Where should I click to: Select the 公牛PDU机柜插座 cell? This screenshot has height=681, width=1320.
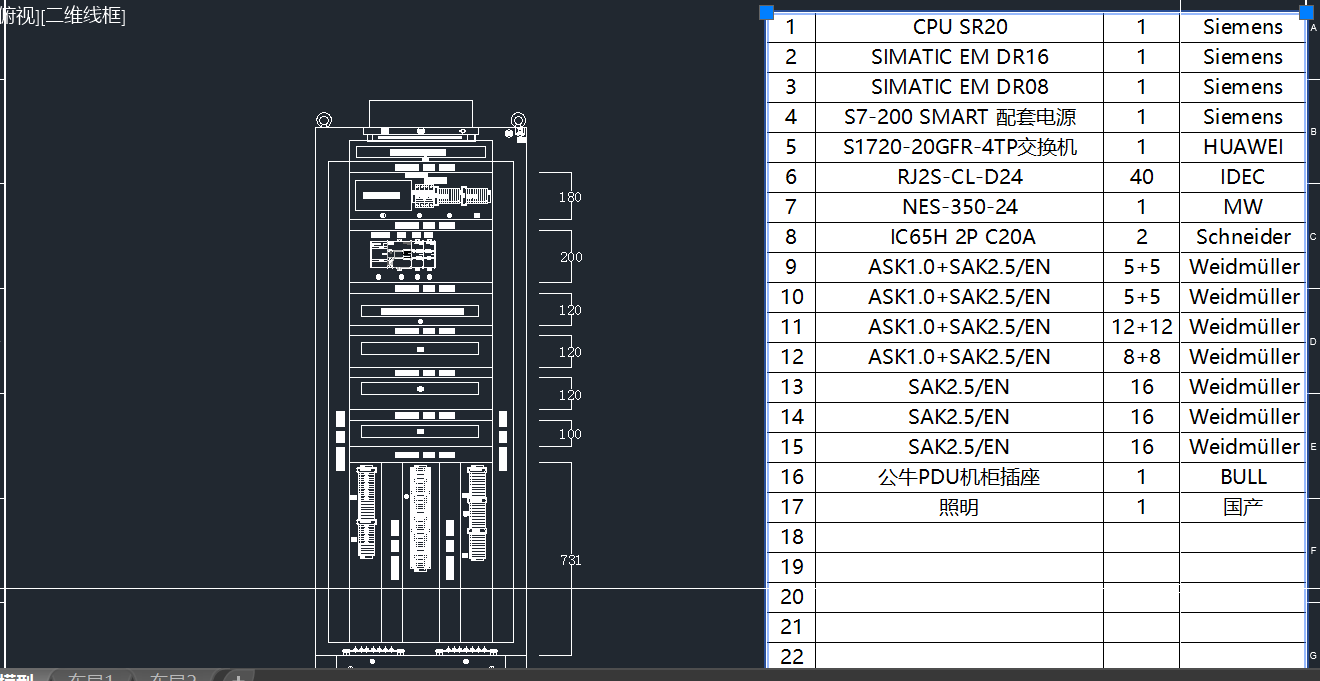(960, 477)
